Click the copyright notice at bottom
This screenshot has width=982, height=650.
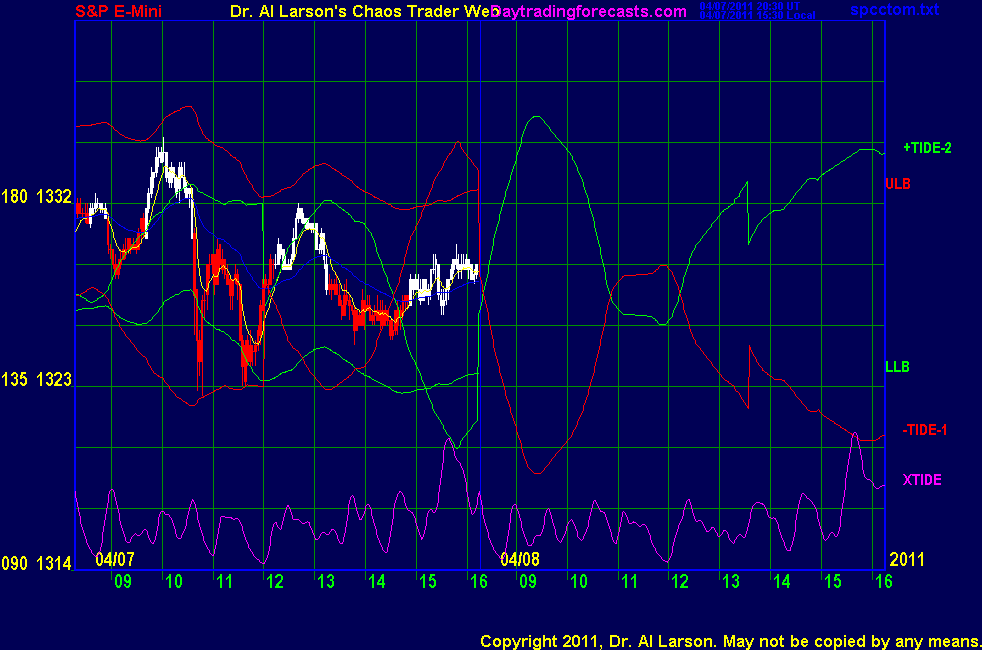727,640
